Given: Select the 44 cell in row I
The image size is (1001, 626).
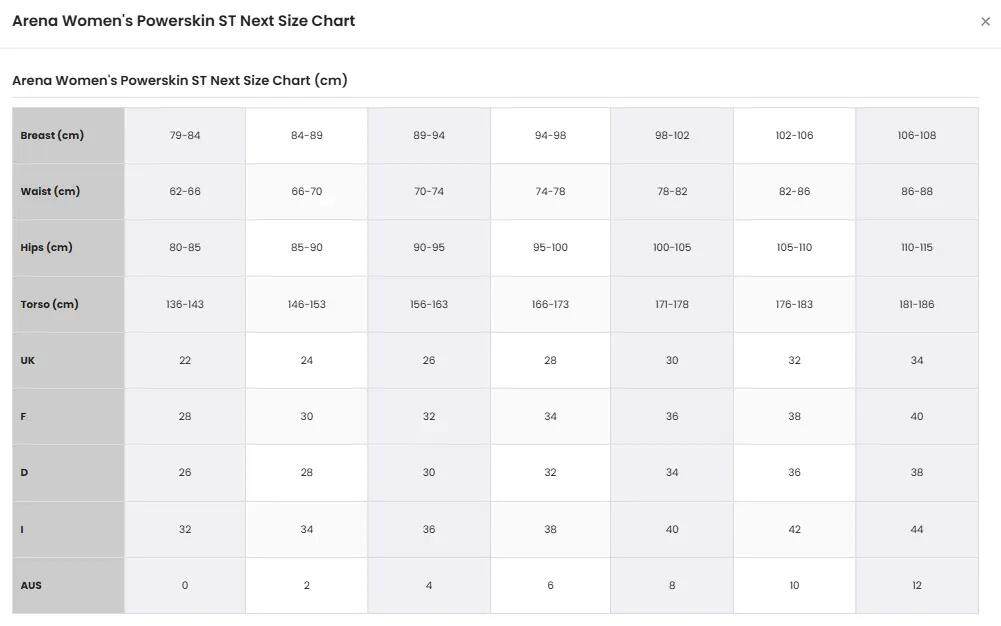Looking at the screenshot, I should (x=917, y=529).
